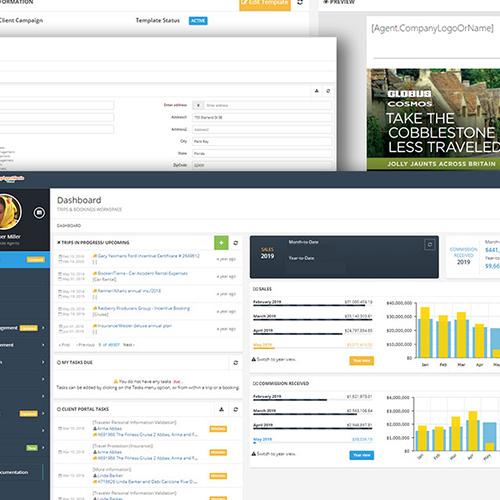Click the blue Year view button under Commission Received
The width and height of the screenshot is (500, 500).
click(362, 455)
